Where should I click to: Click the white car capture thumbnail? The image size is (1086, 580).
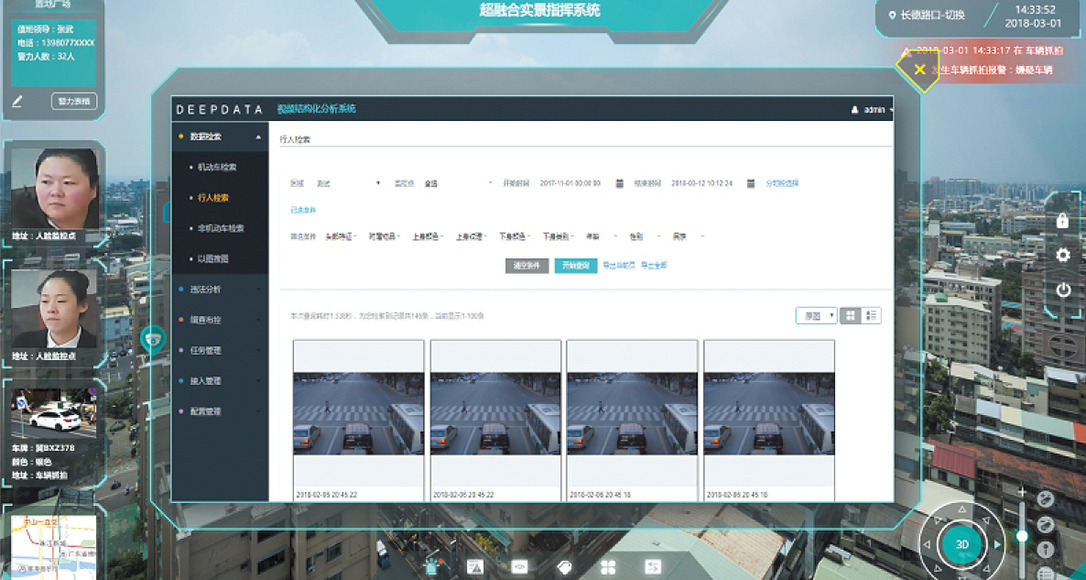click(x=54, y=412)
